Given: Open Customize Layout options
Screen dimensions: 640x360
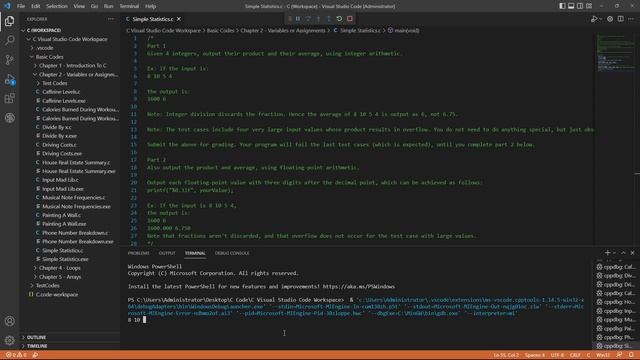Looking at the screenshot, I should point(589,6).
